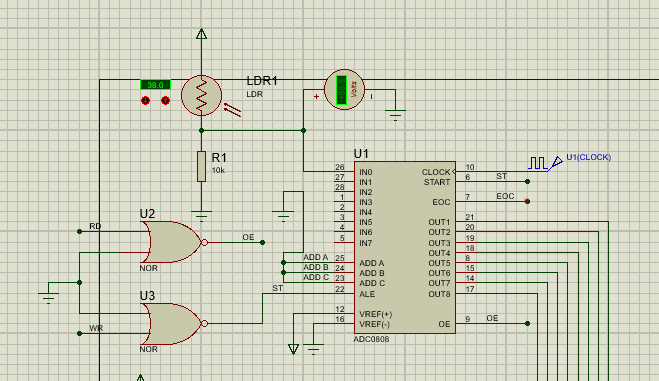Select the R1 10k resistor
This screenshot has height=381, width=659.
[x=201, y=167]
